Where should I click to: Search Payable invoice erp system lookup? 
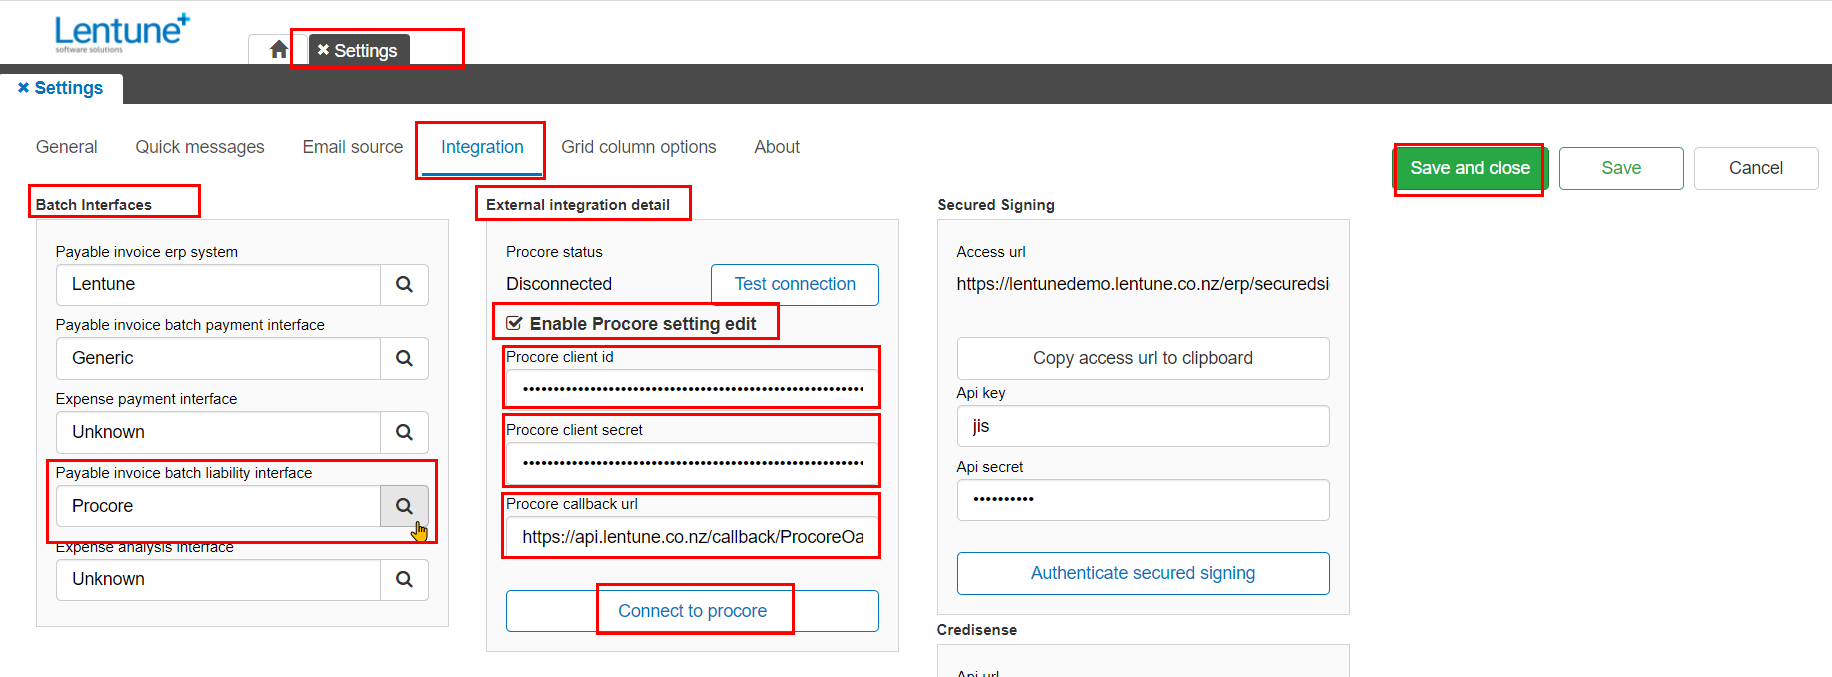tap(404, 284)
